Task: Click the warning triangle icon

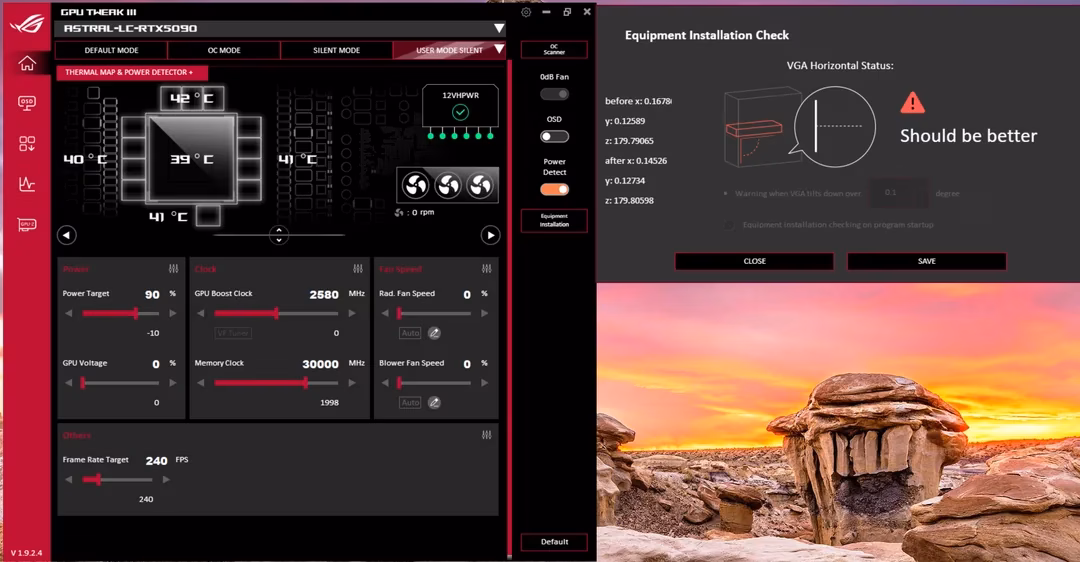Action: (913, 103)
